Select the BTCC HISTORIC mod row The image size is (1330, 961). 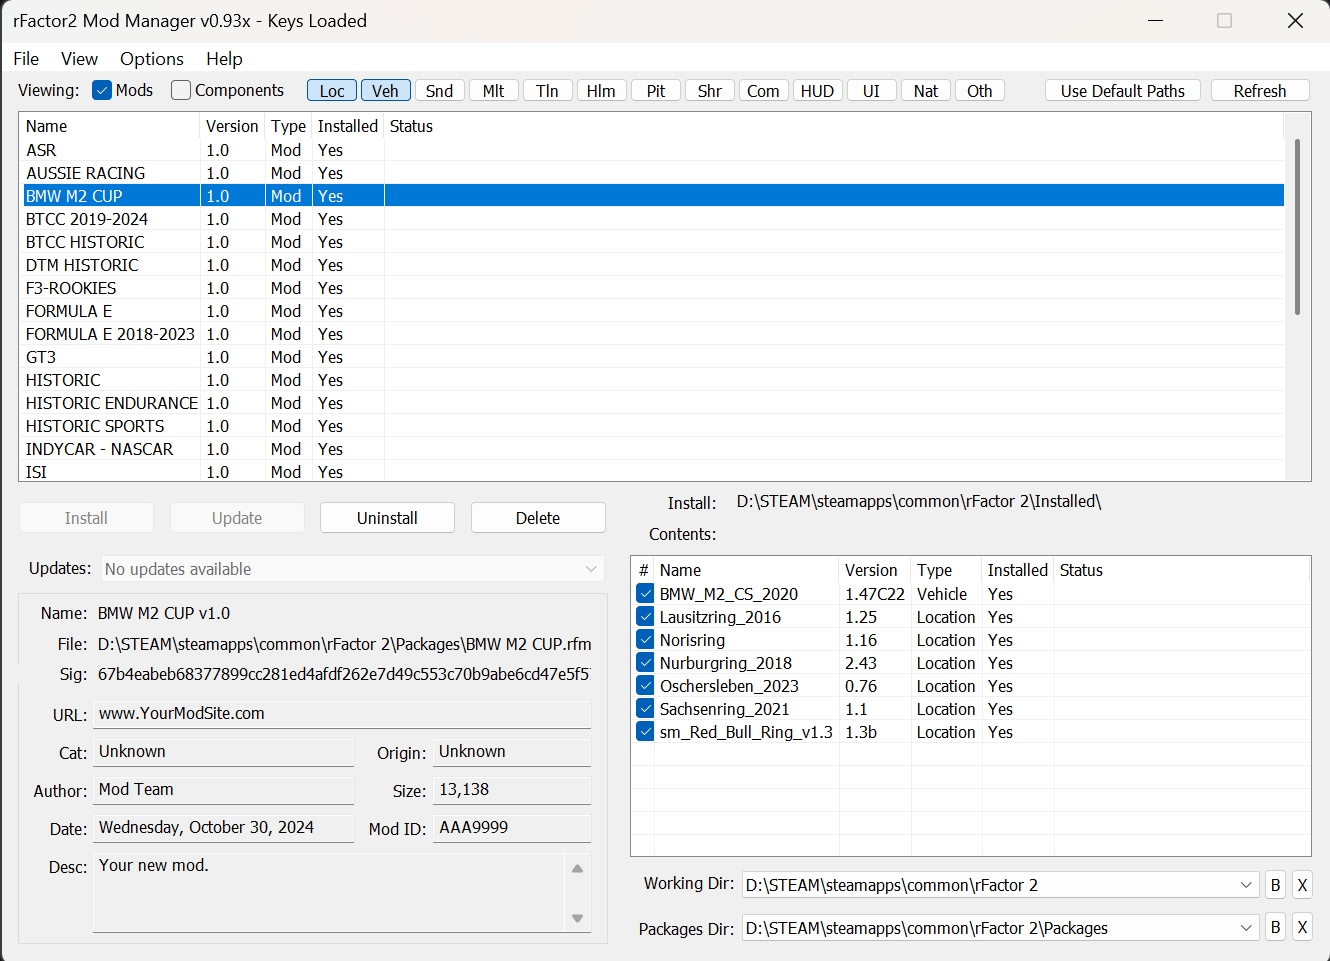[x=653, y=242]
